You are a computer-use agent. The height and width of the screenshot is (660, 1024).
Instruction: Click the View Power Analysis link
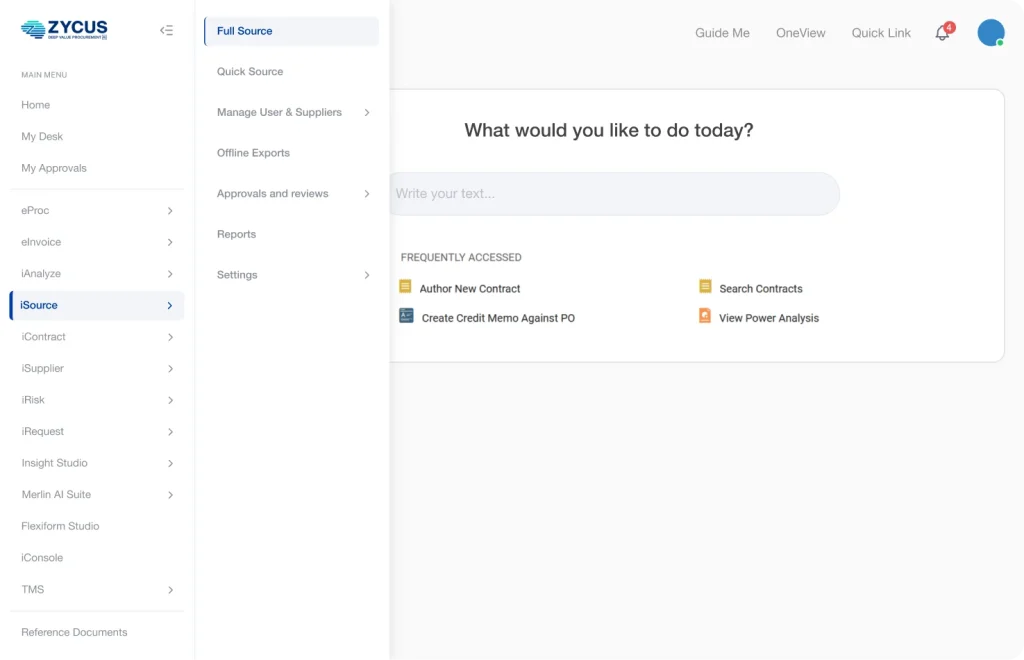769,318
